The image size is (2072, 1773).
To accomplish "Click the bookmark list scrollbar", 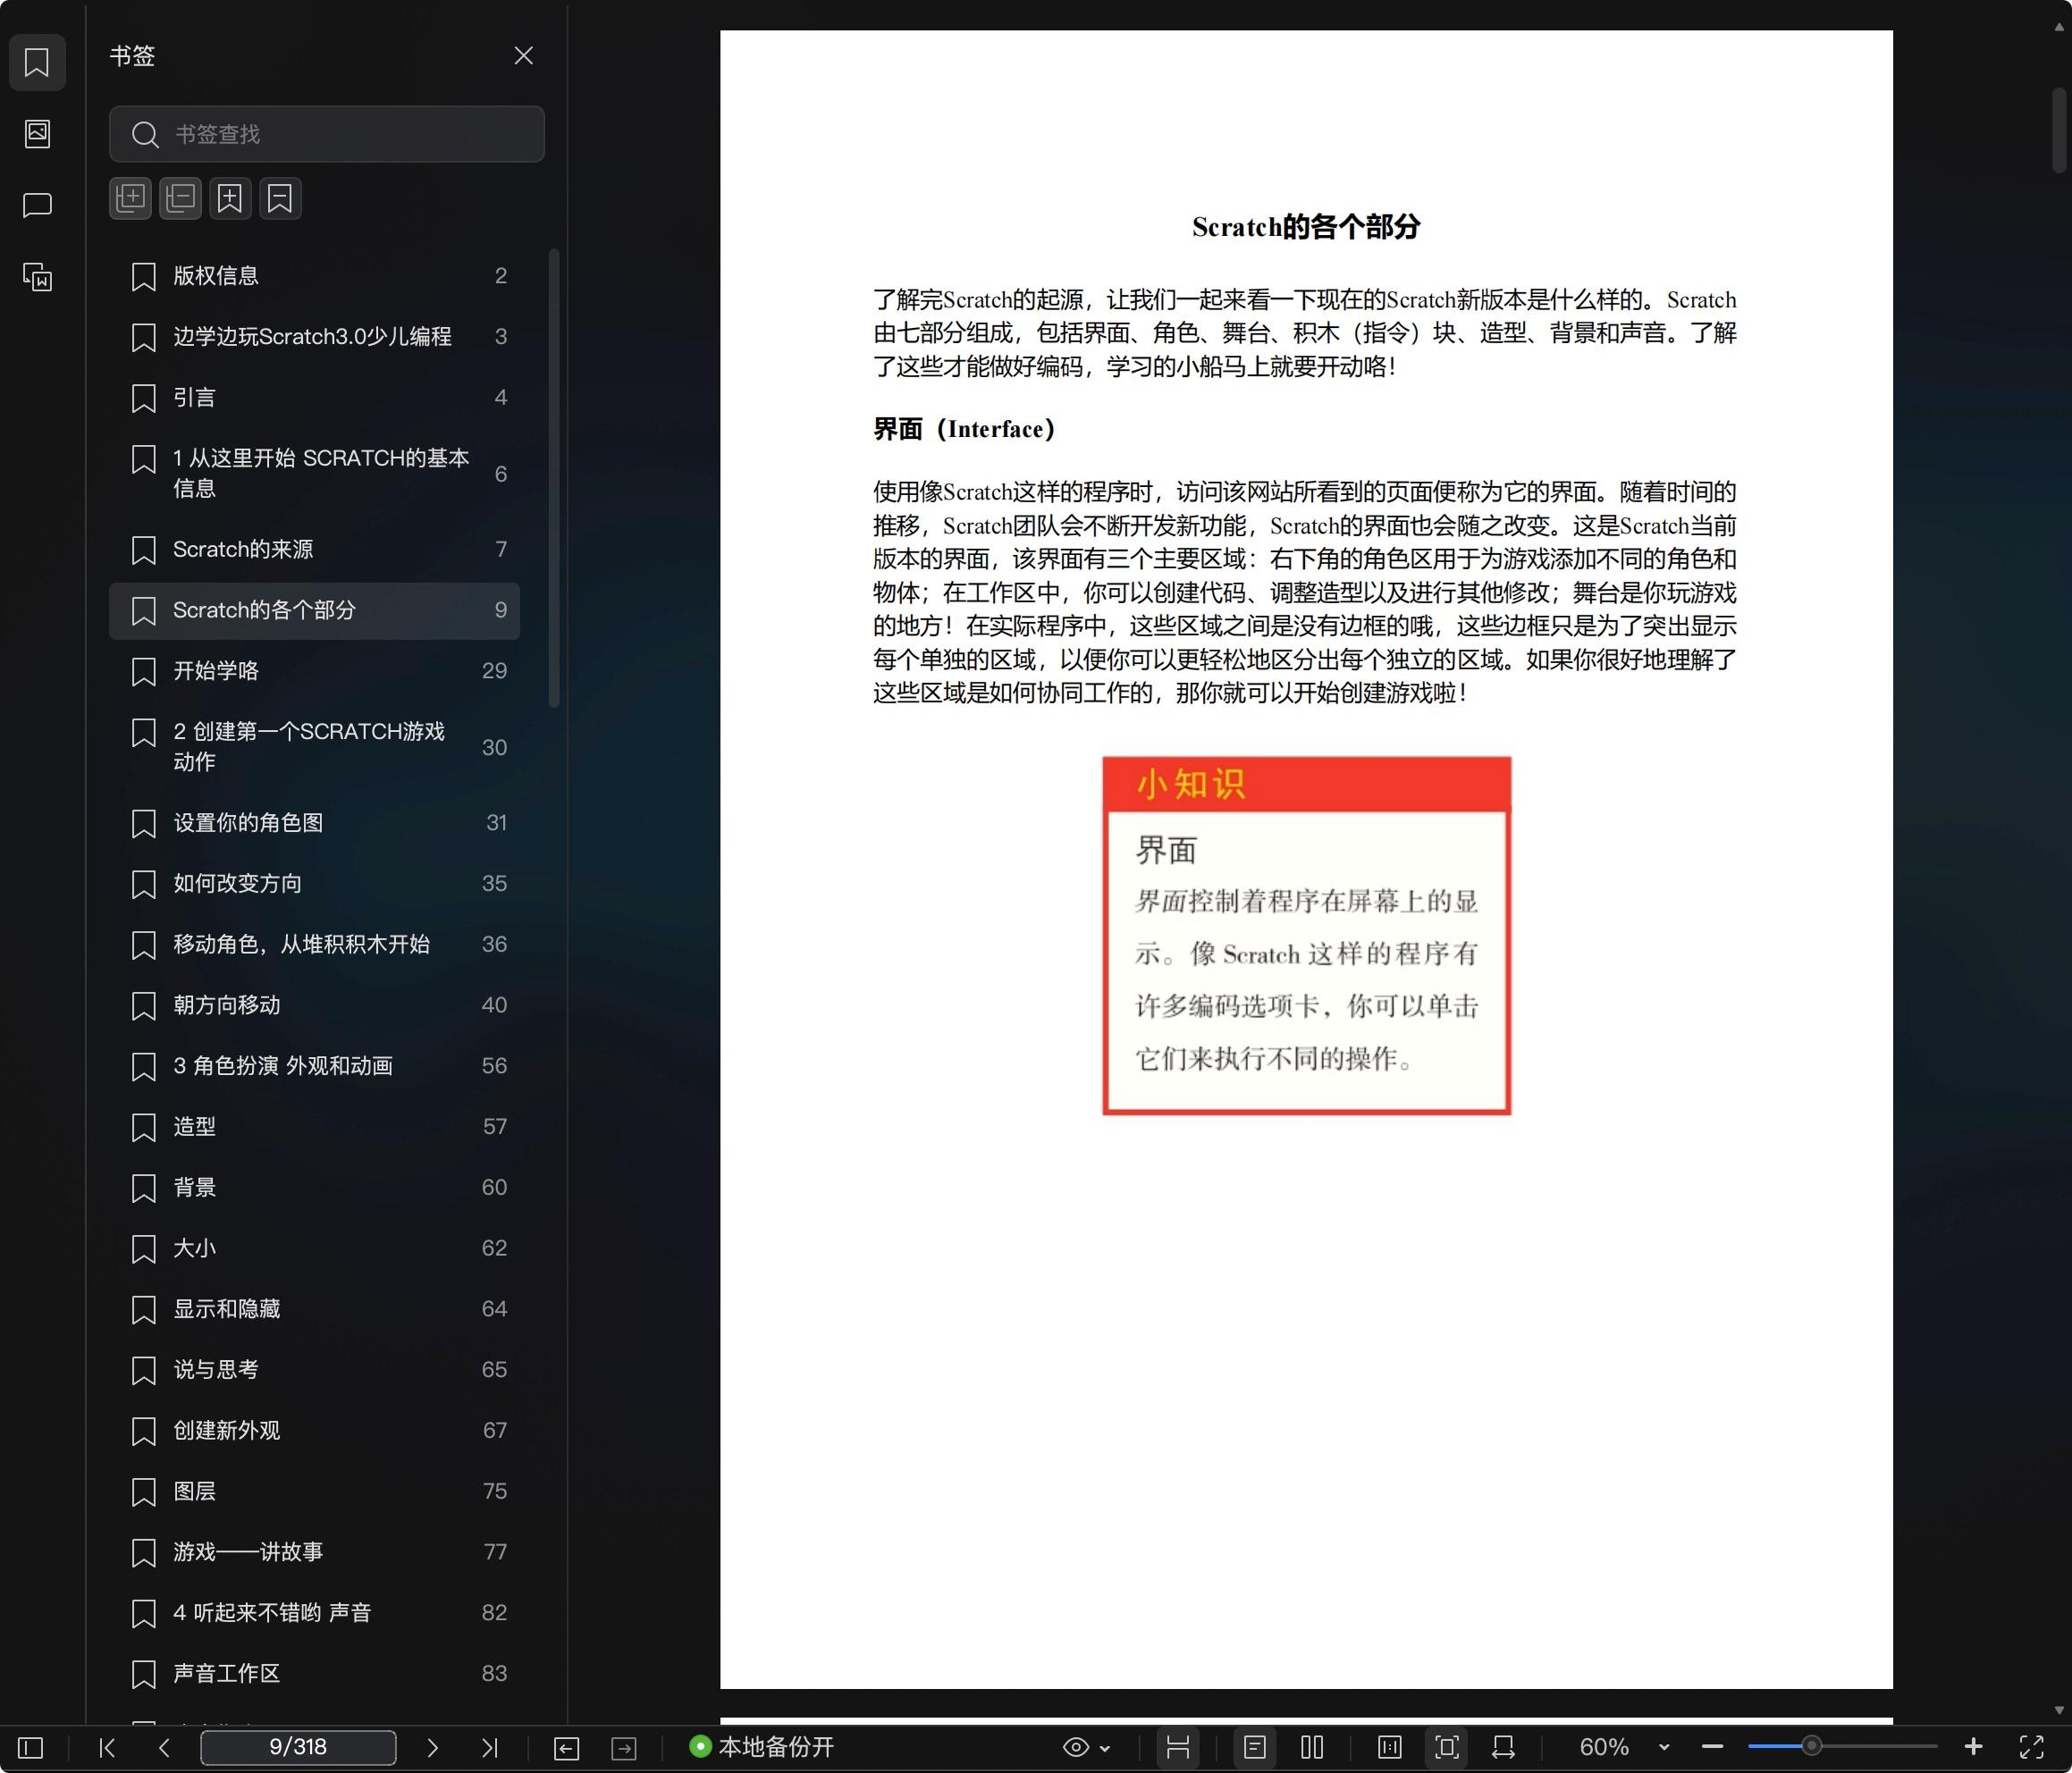I will click(554, 478).
